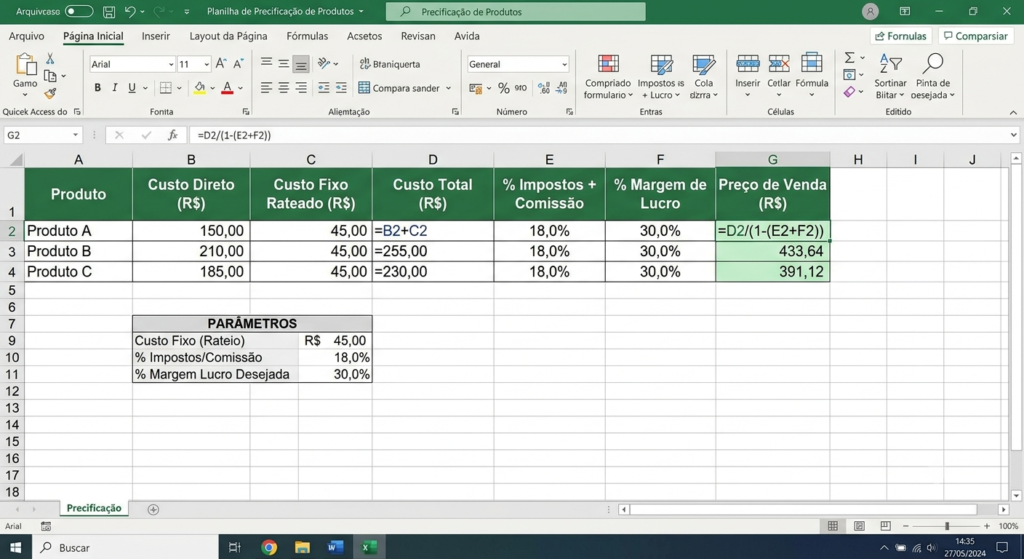Viewport: 1024px width, 559px height.
Task: Open Word from the taskbar
Action: [335, 547]
